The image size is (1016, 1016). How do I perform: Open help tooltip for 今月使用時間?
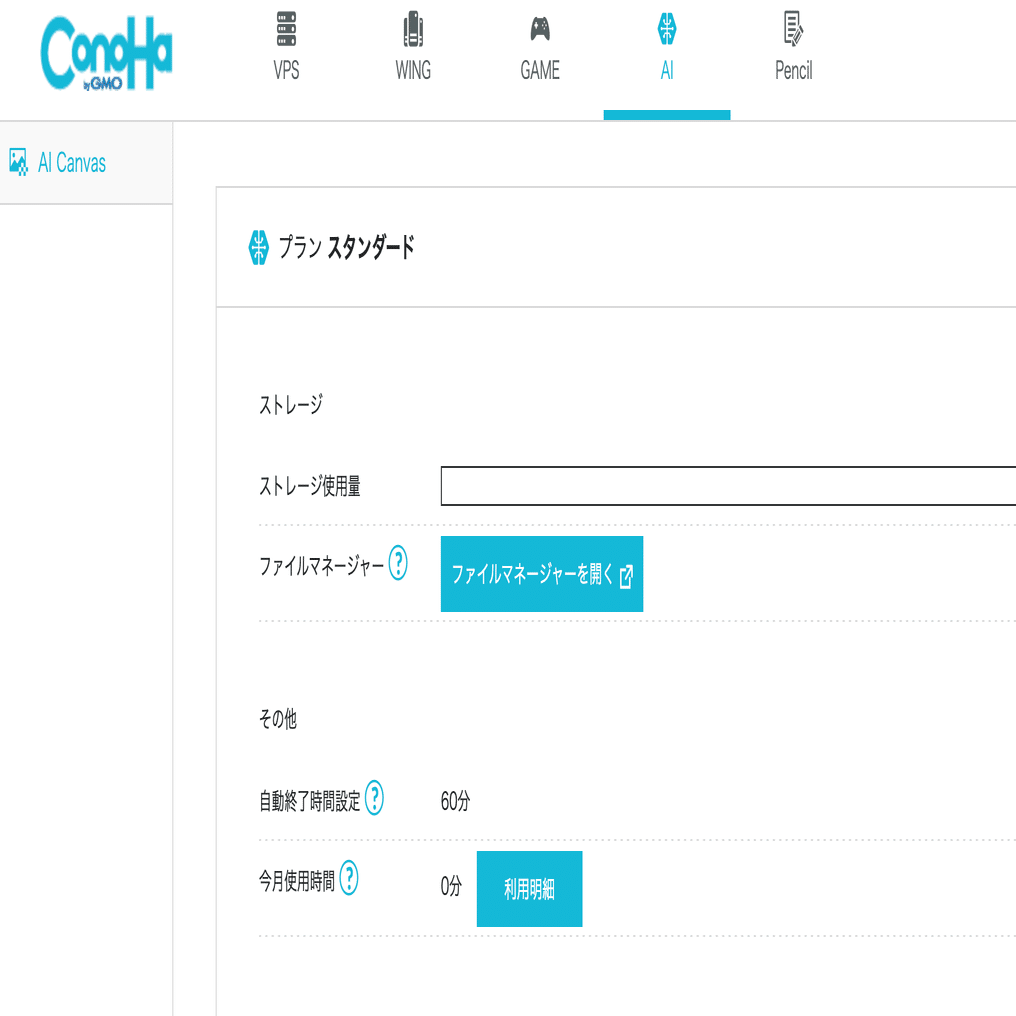(x=349, y=877)
